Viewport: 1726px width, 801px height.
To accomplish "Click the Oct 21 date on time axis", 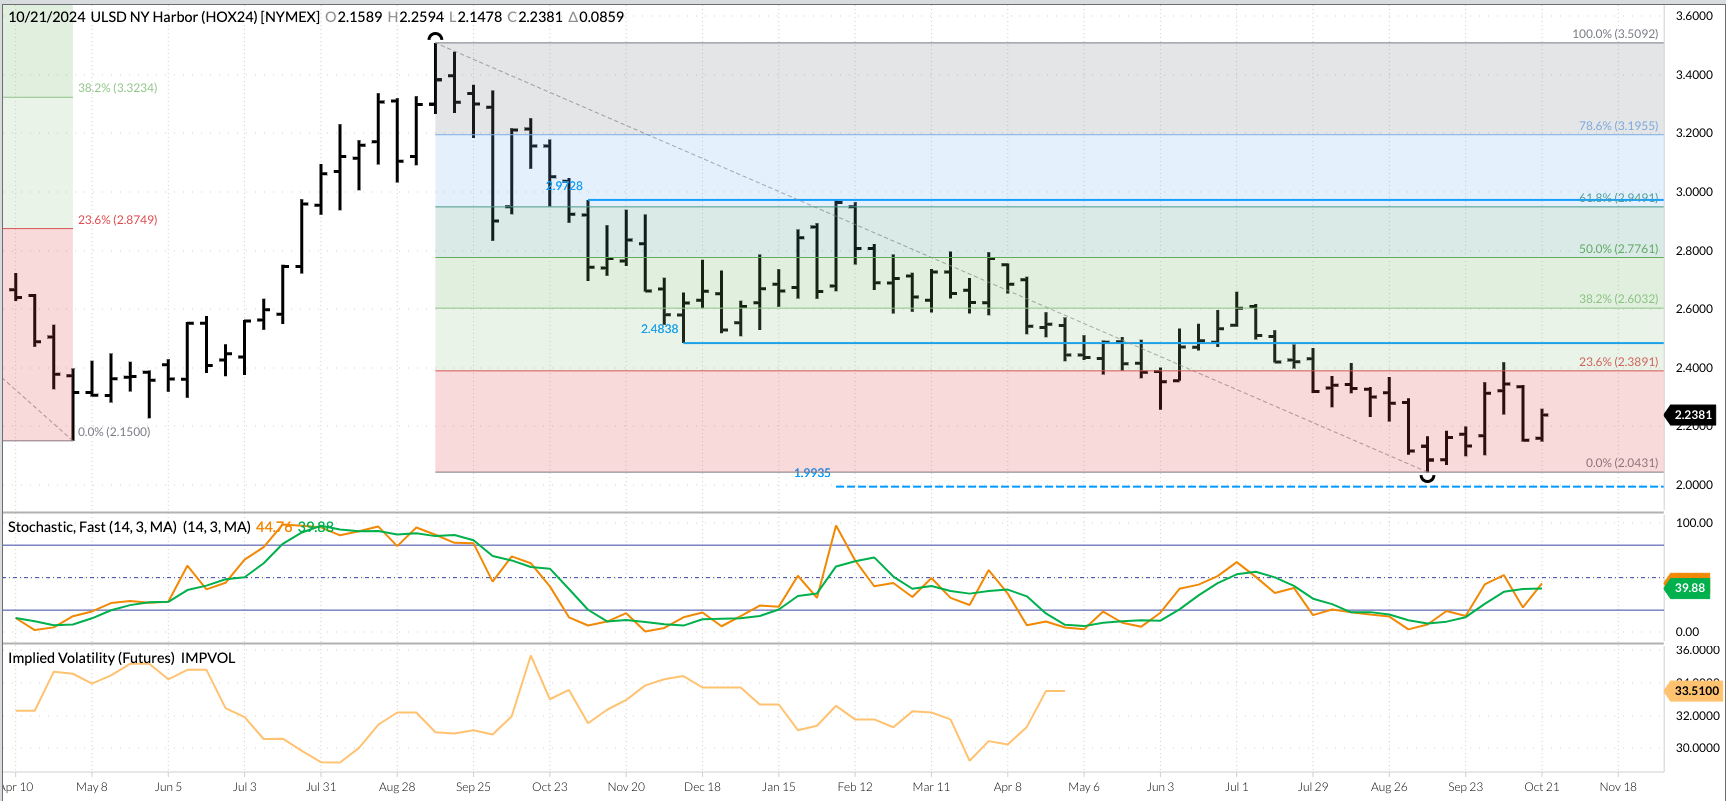I will click(1541, 787).
